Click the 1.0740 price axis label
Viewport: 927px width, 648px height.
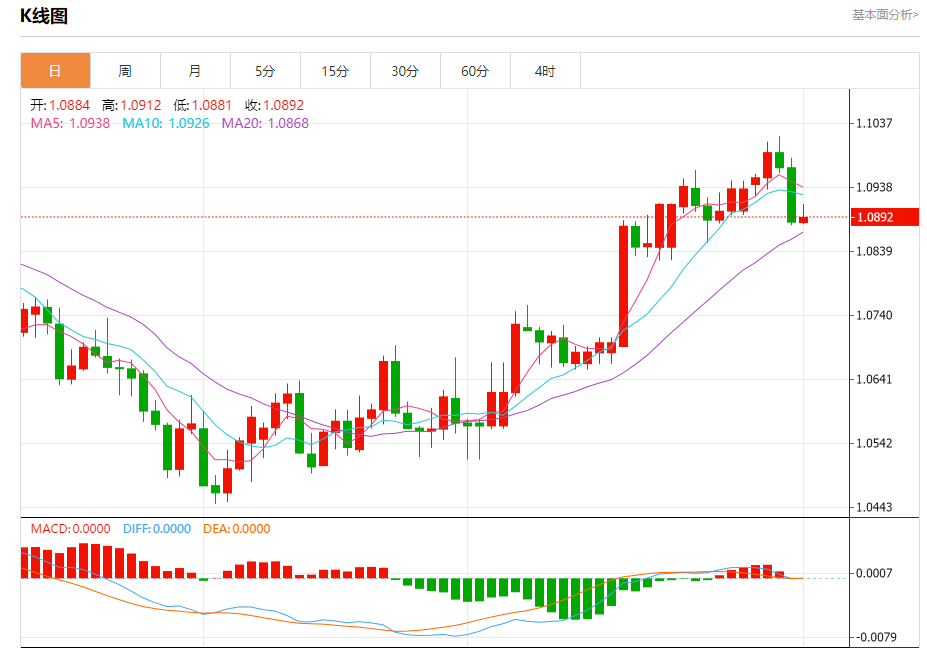coord(874,315)
